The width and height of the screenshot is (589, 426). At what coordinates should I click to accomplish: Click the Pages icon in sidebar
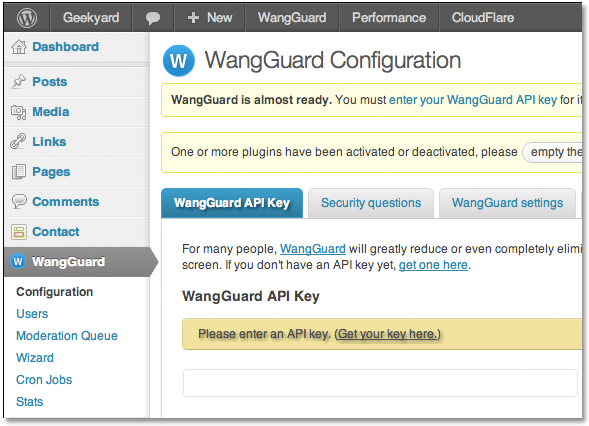coord(19,172)
